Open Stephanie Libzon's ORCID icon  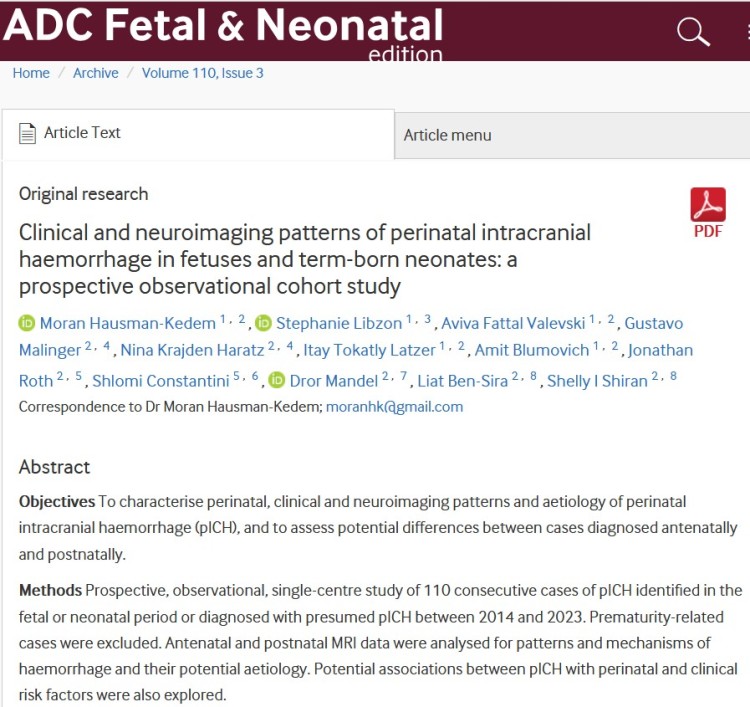263,323
